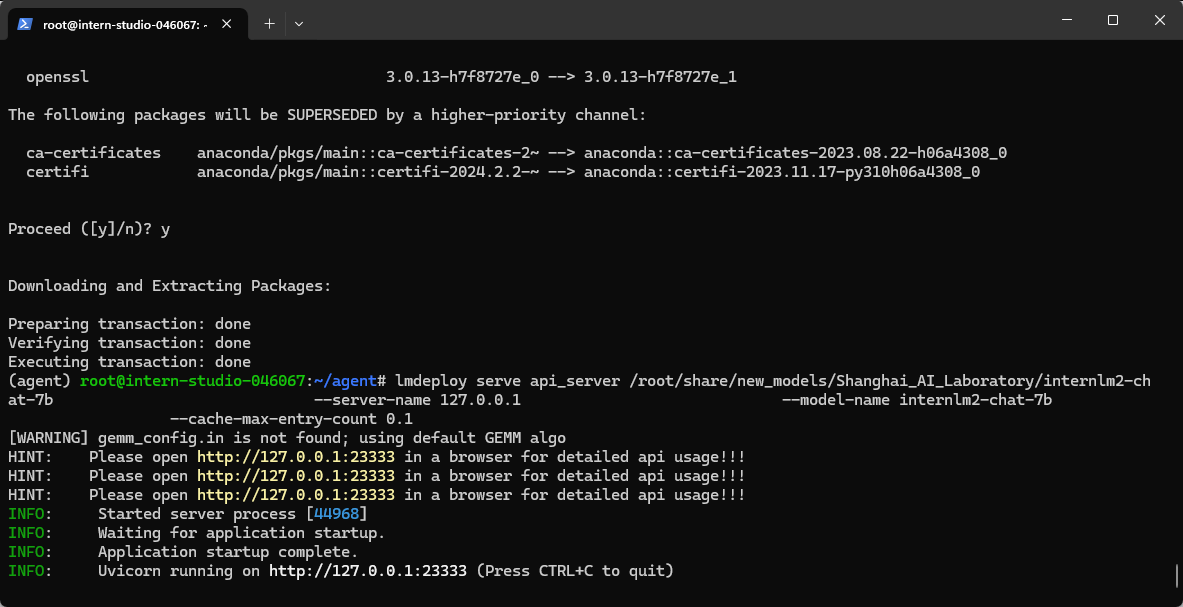Close the terminal window
This screenshot has height=607, width=1183.
(x=1160, y=20)
